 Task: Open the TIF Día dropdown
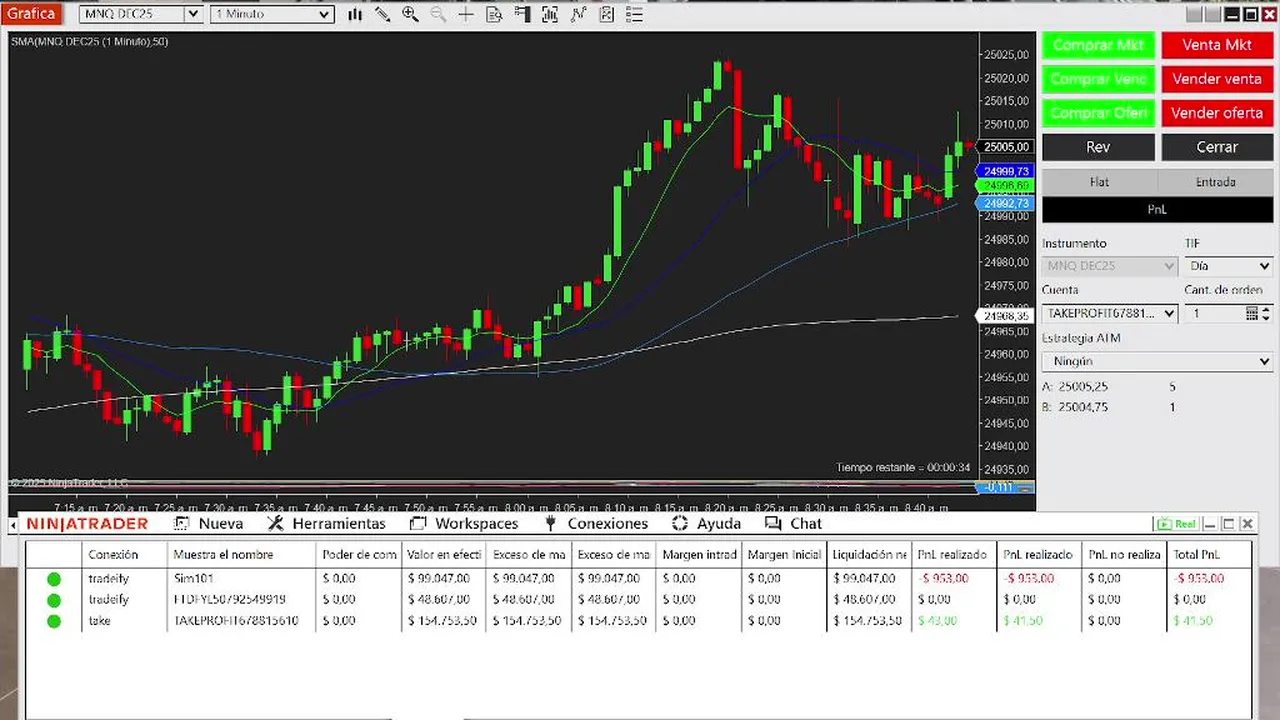pyautogui.click(x=1228, y=266)
